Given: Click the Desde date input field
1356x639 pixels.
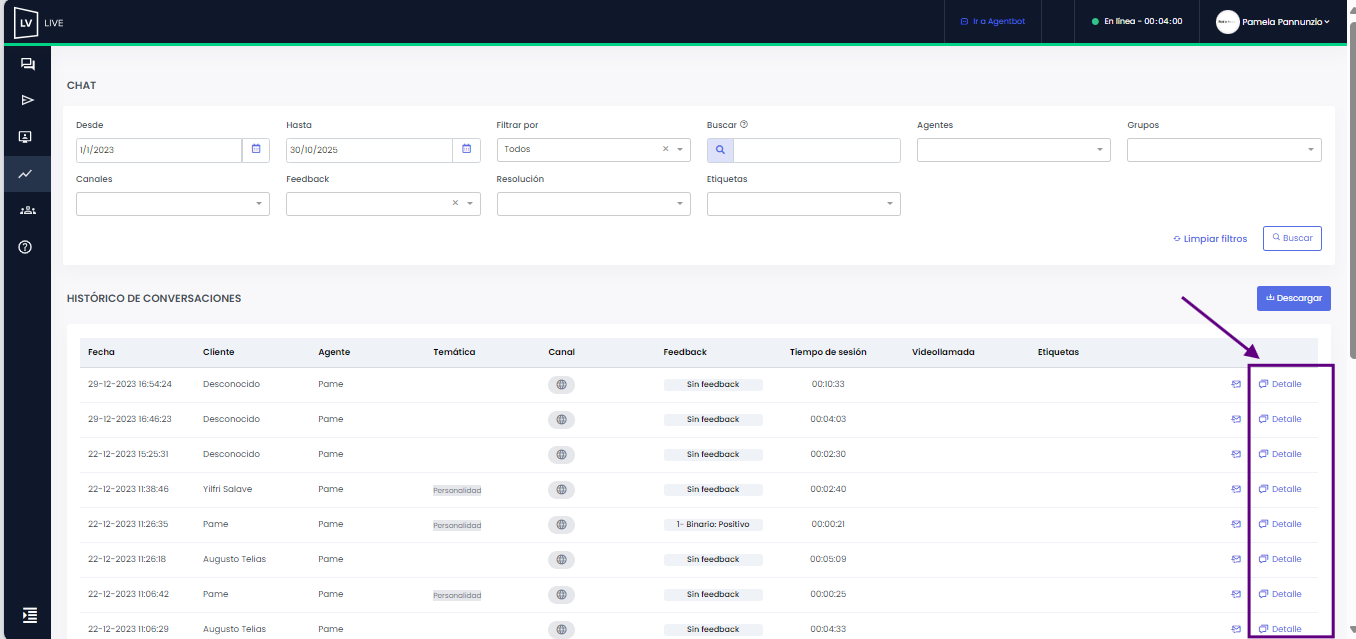Looking at the screenshot, I should click(159, 150).
